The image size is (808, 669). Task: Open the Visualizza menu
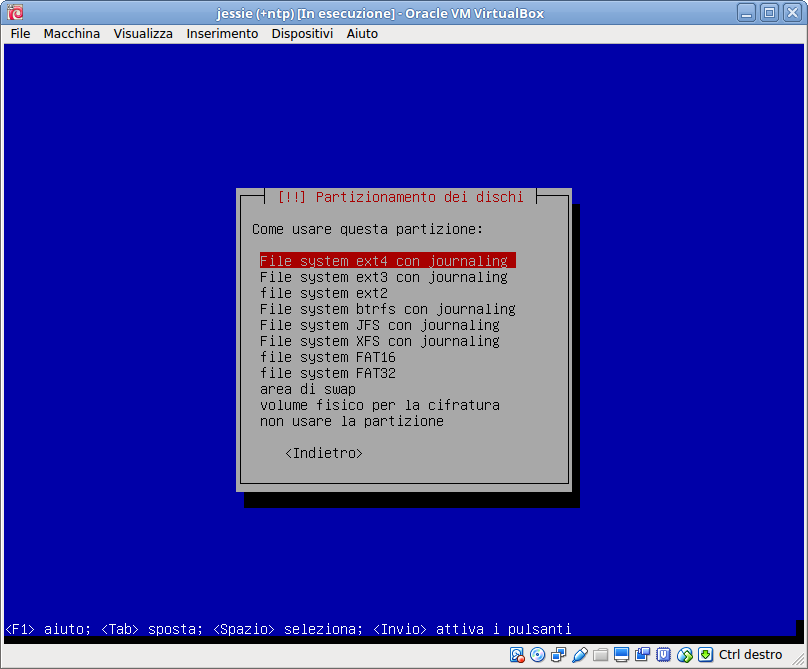tap(143, 34)
